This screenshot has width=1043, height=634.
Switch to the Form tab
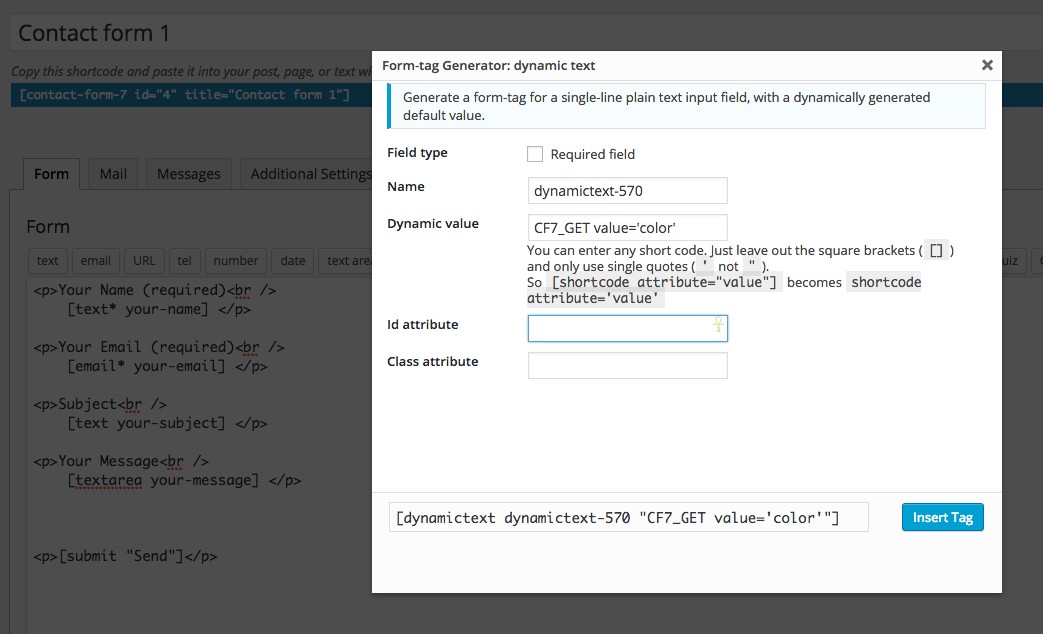pyautogui.click(x=51, y=174)
